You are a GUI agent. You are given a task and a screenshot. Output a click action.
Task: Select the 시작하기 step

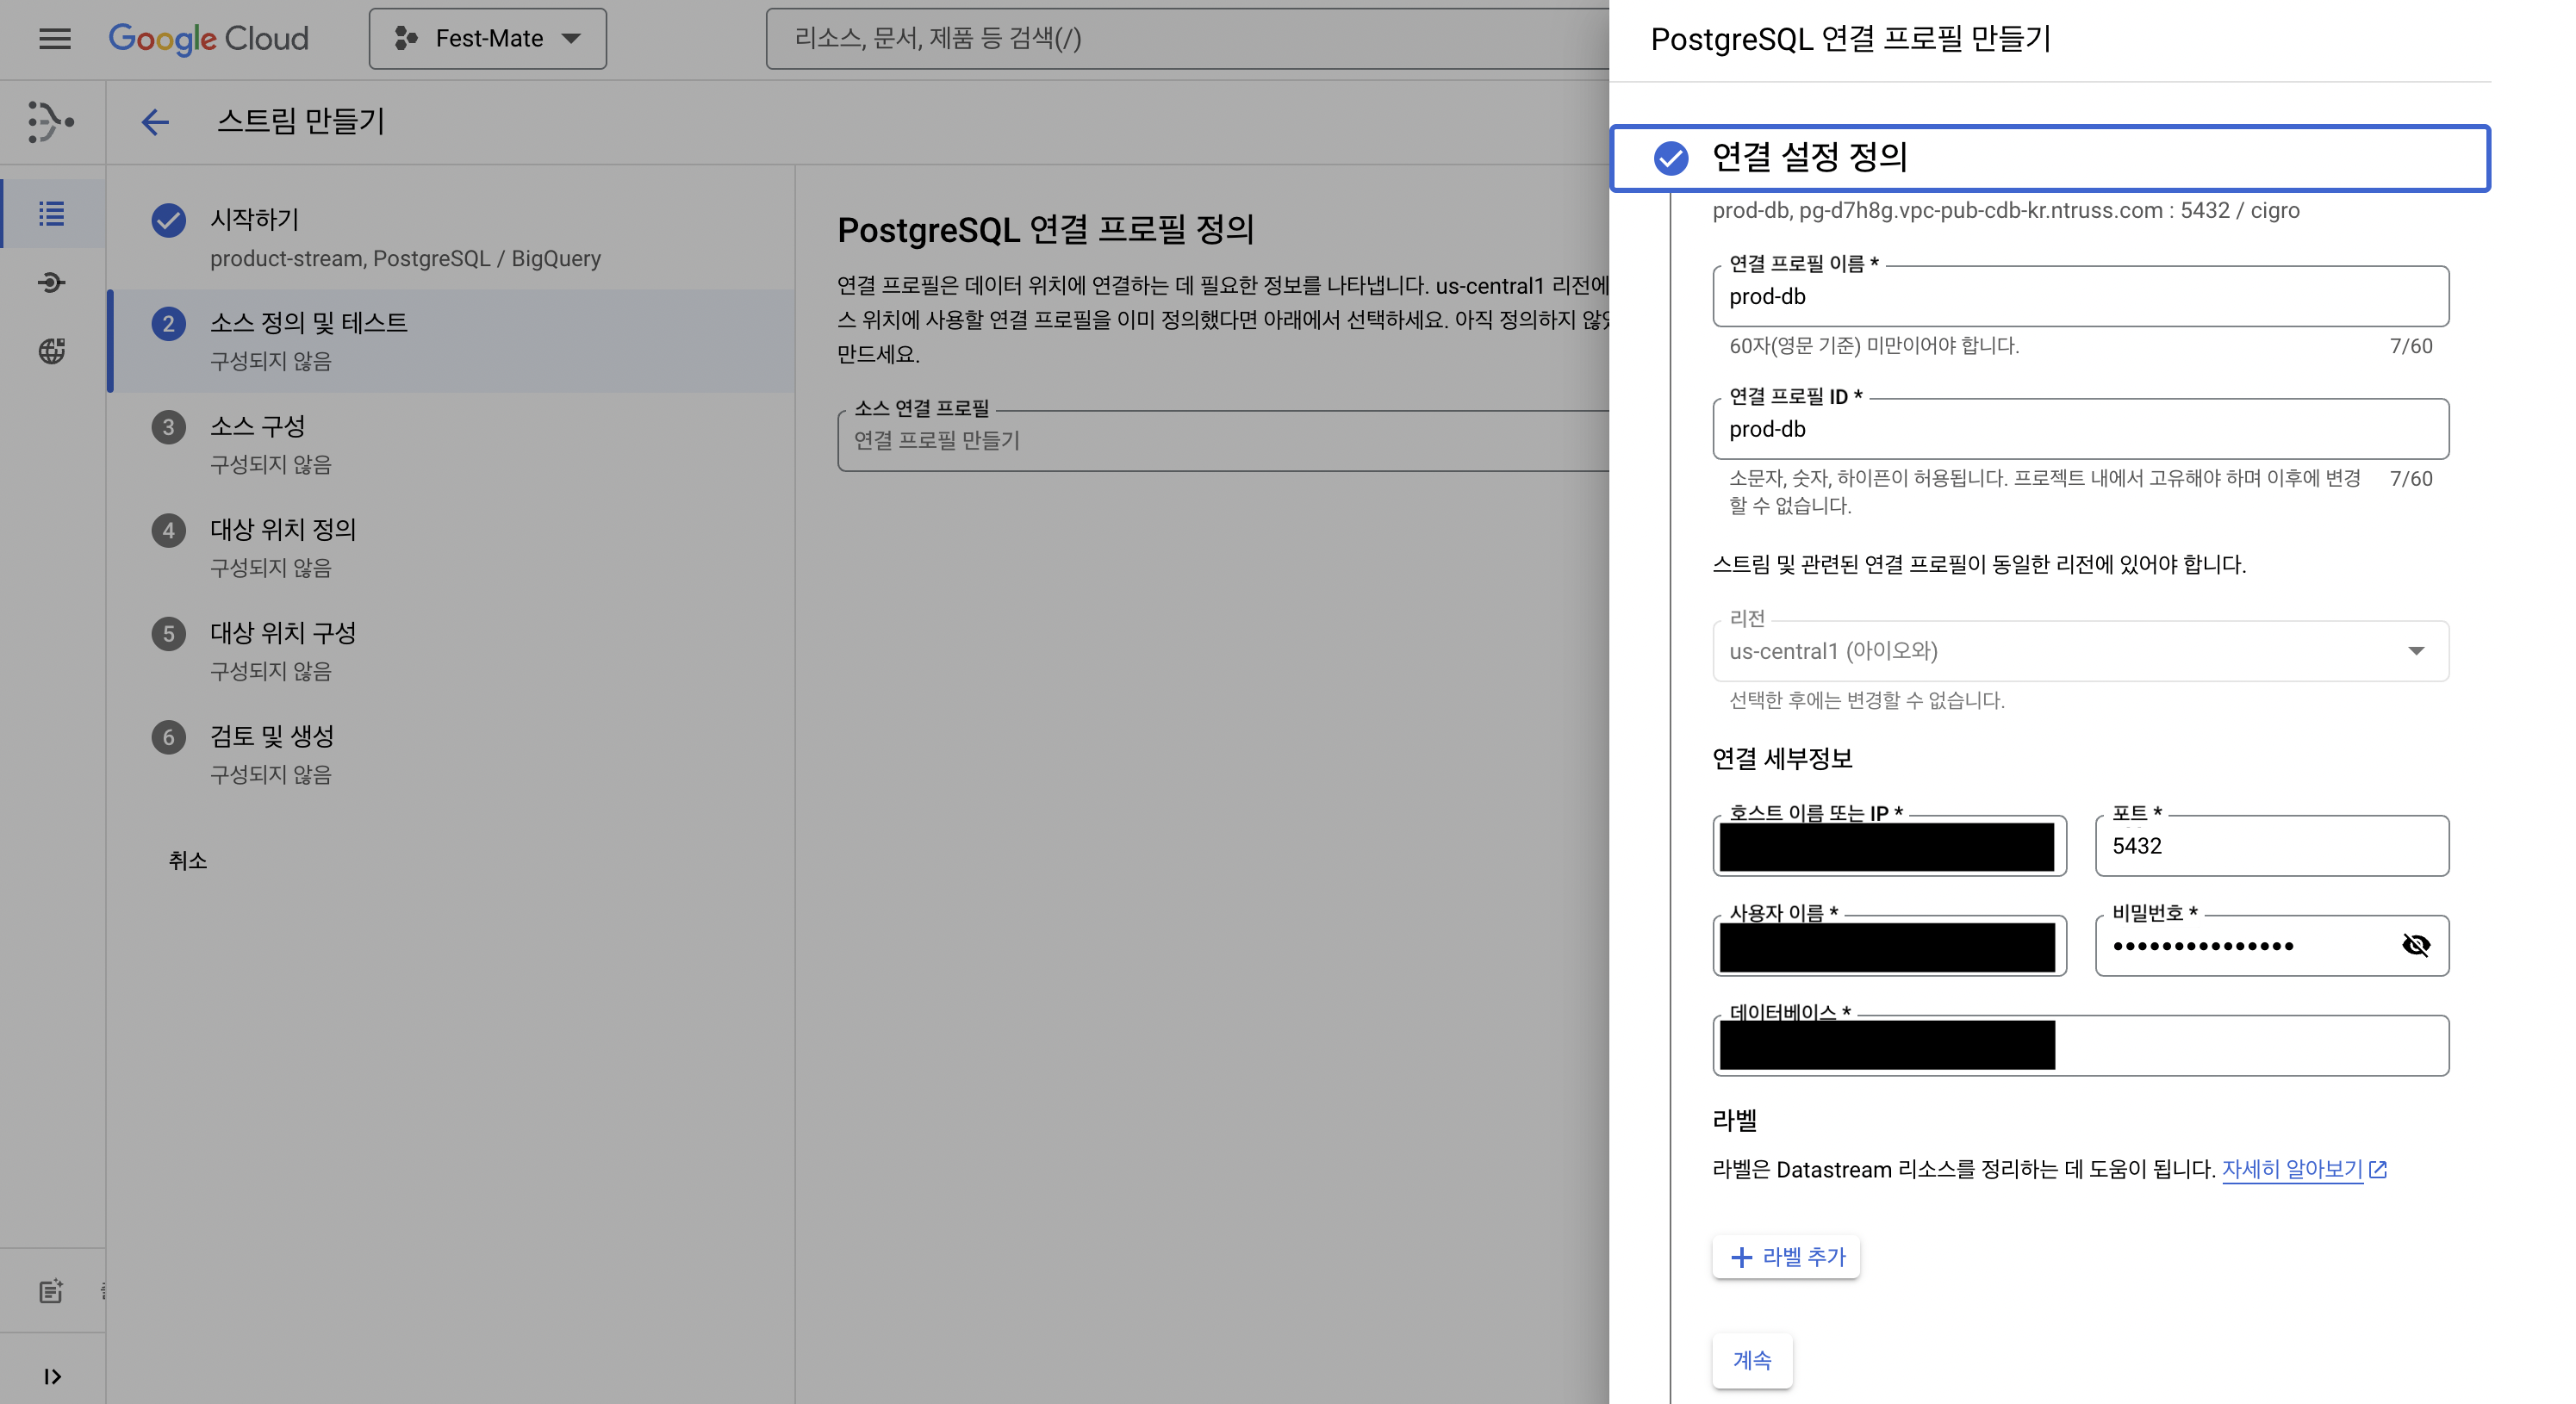coord(451,238)
